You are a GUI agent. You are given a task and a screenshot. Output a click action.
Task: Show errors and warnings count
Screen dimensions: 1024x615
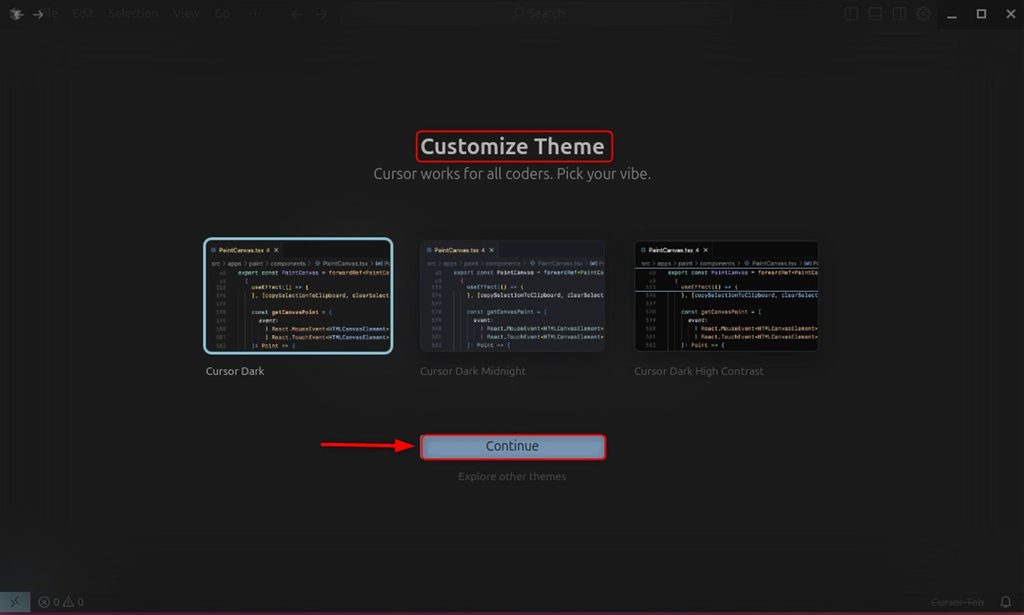click(x=61, y=602)
